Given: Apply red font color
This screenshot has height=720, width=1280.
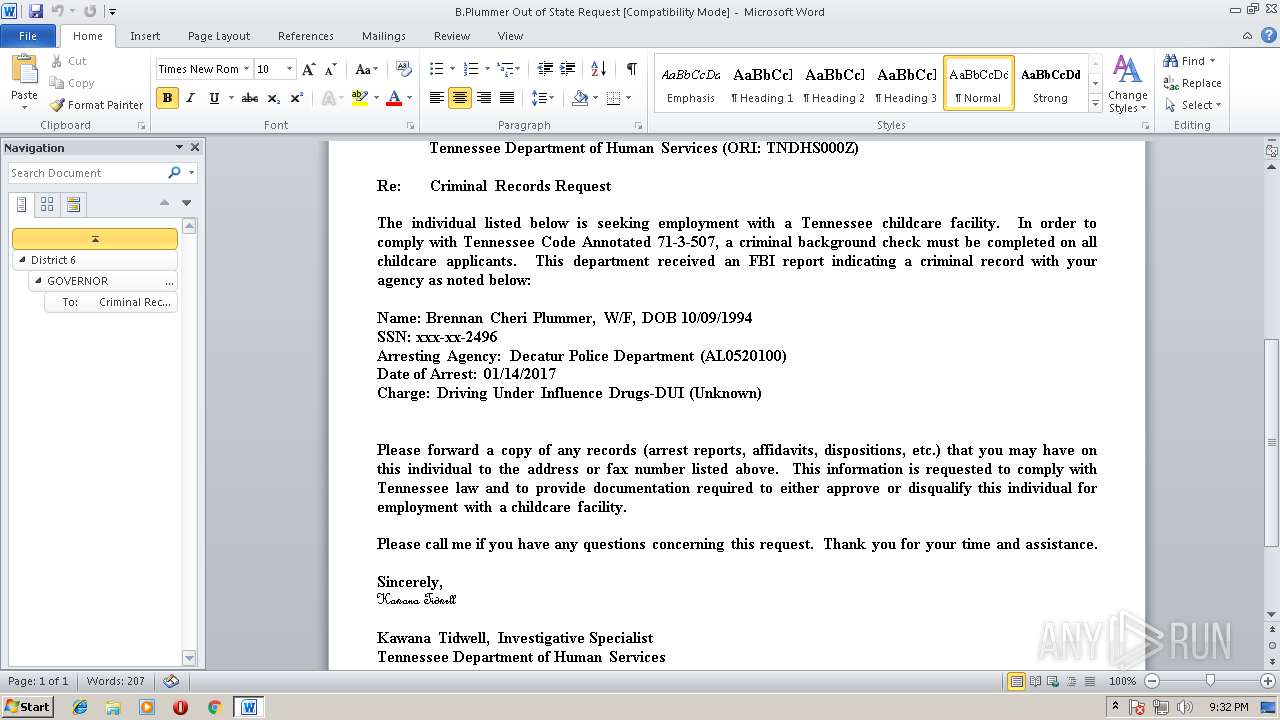Looking at the screenshot, I should coord(393,98).
